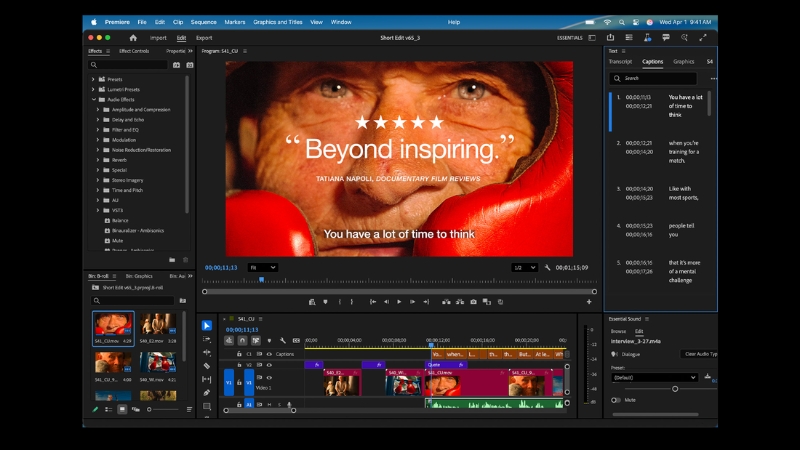The width and height of the screenshot is (800, 450).
Task: Select the Razor tool in toolbar
Action: [x=207, y=366]
